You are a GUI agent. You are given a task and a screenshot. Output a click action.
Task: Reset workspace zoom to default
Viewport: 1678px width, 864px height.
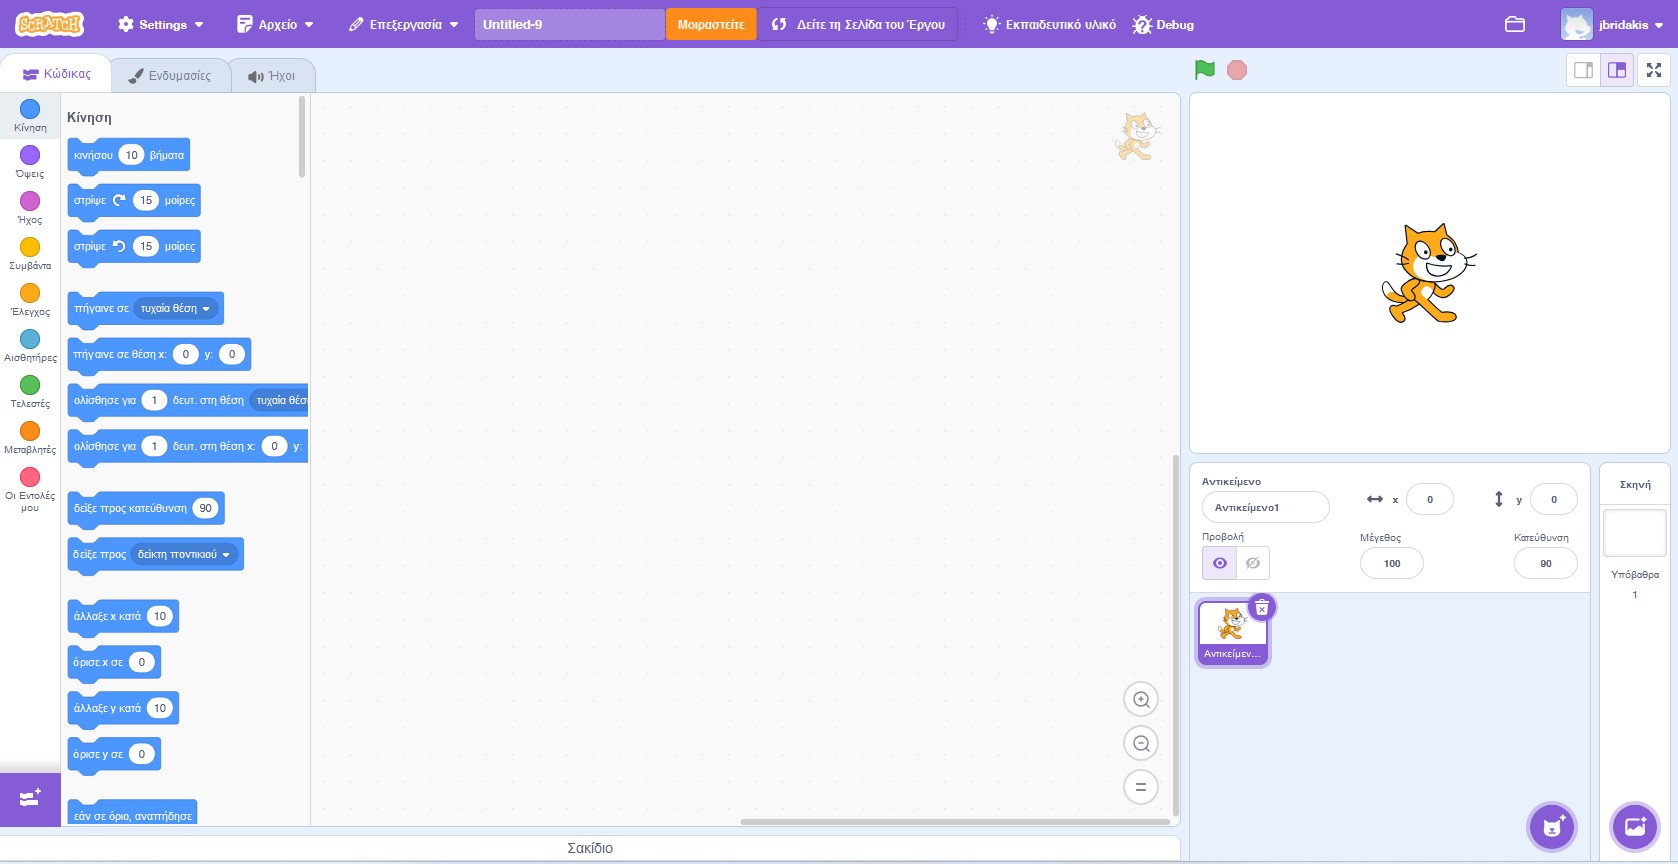point(1141,787)
